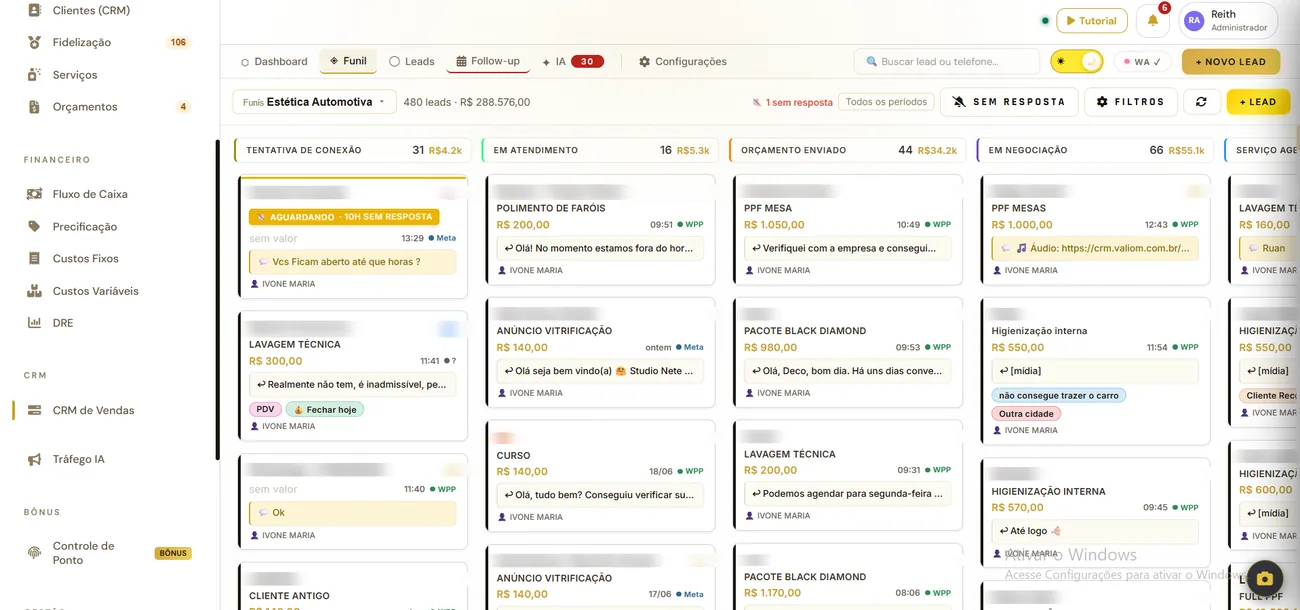
Task: Click the FILTROS button
Action: click(x=1130, y=101)
